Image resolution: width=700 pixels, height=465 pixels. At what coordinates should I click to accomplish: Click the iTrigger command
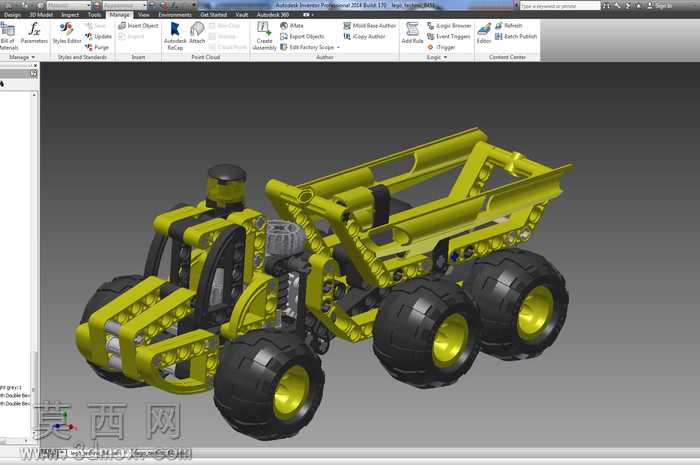(x=441, y=47)
